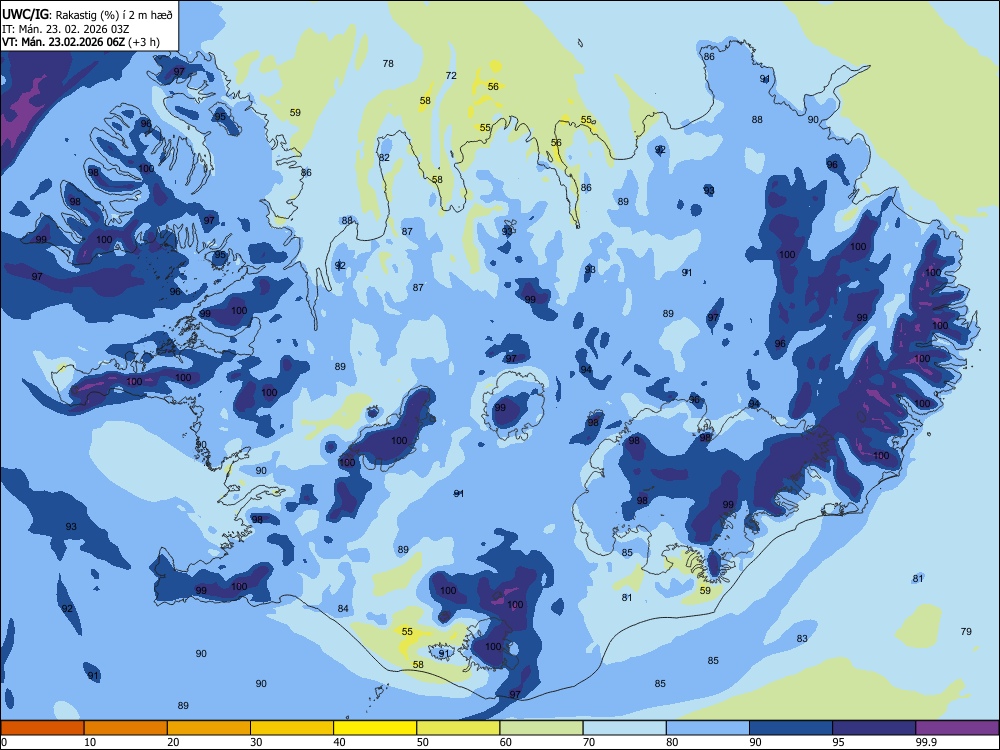This screenshot has height=750, width=1000.
Task: Click the '20' label on the legend scale
Action: tap(173, 742)
